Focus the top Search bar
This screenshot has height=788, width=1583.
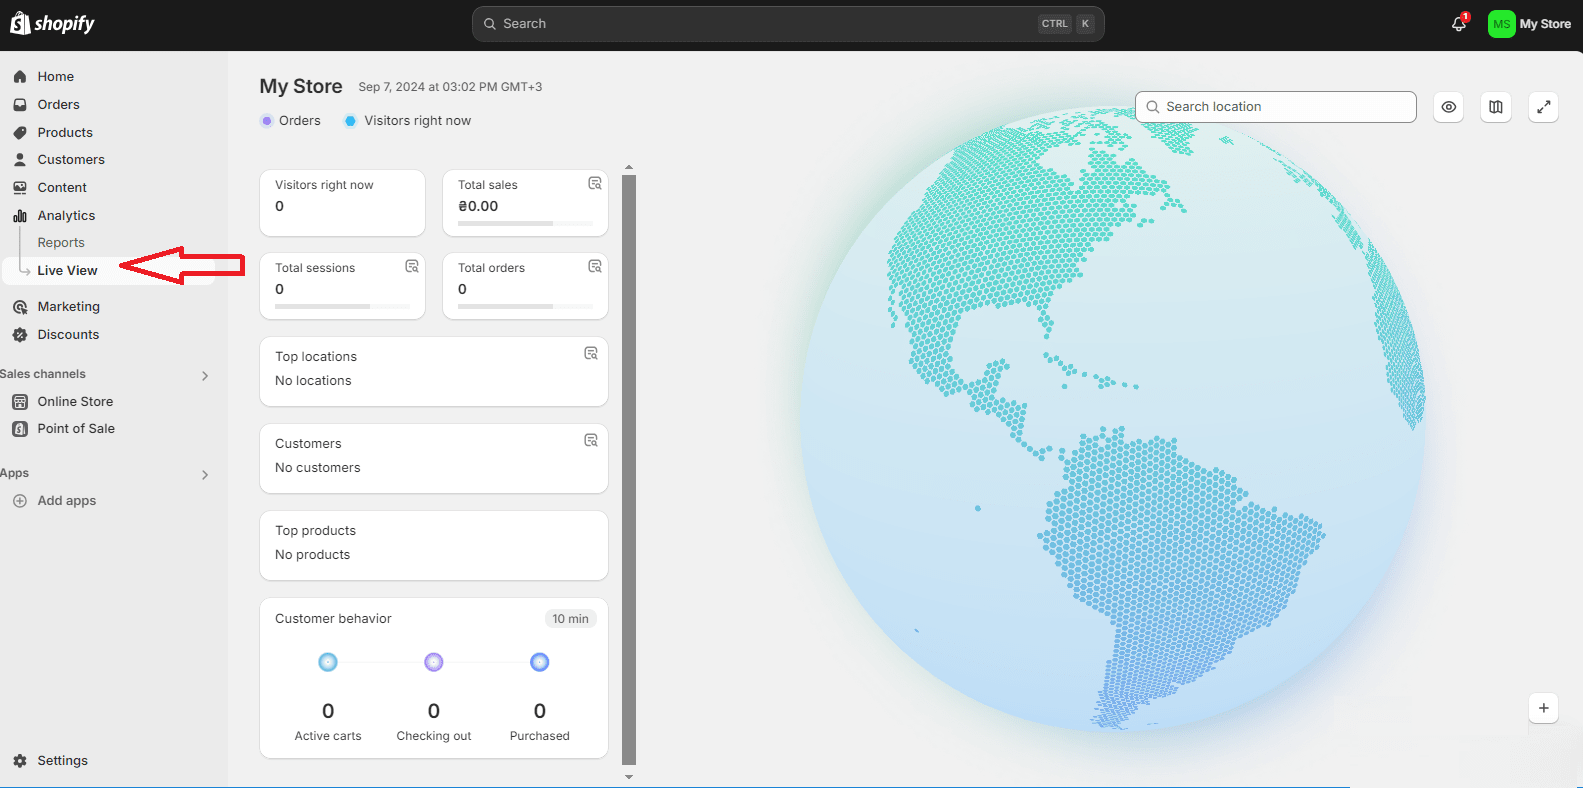point(788,24)
